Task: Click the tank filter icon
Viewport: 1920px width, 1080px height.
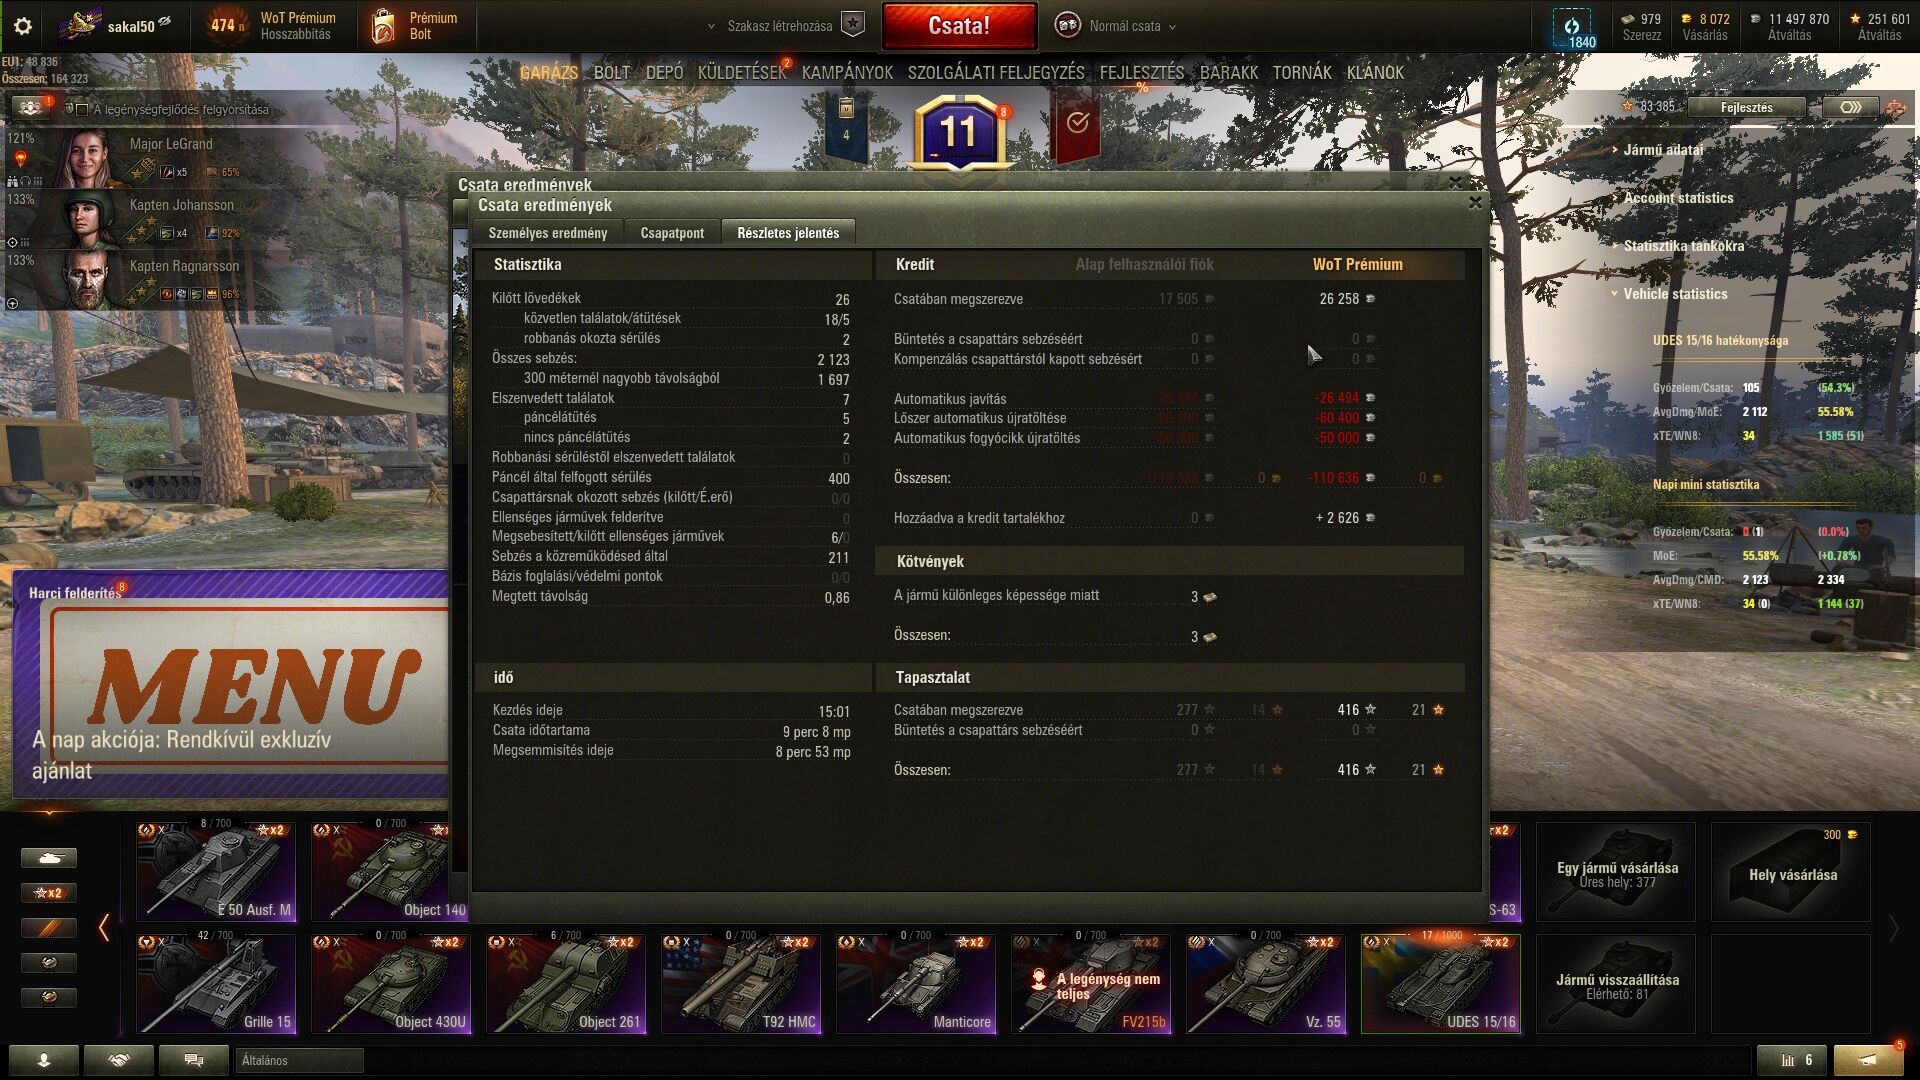Action: tap(48, 858)
